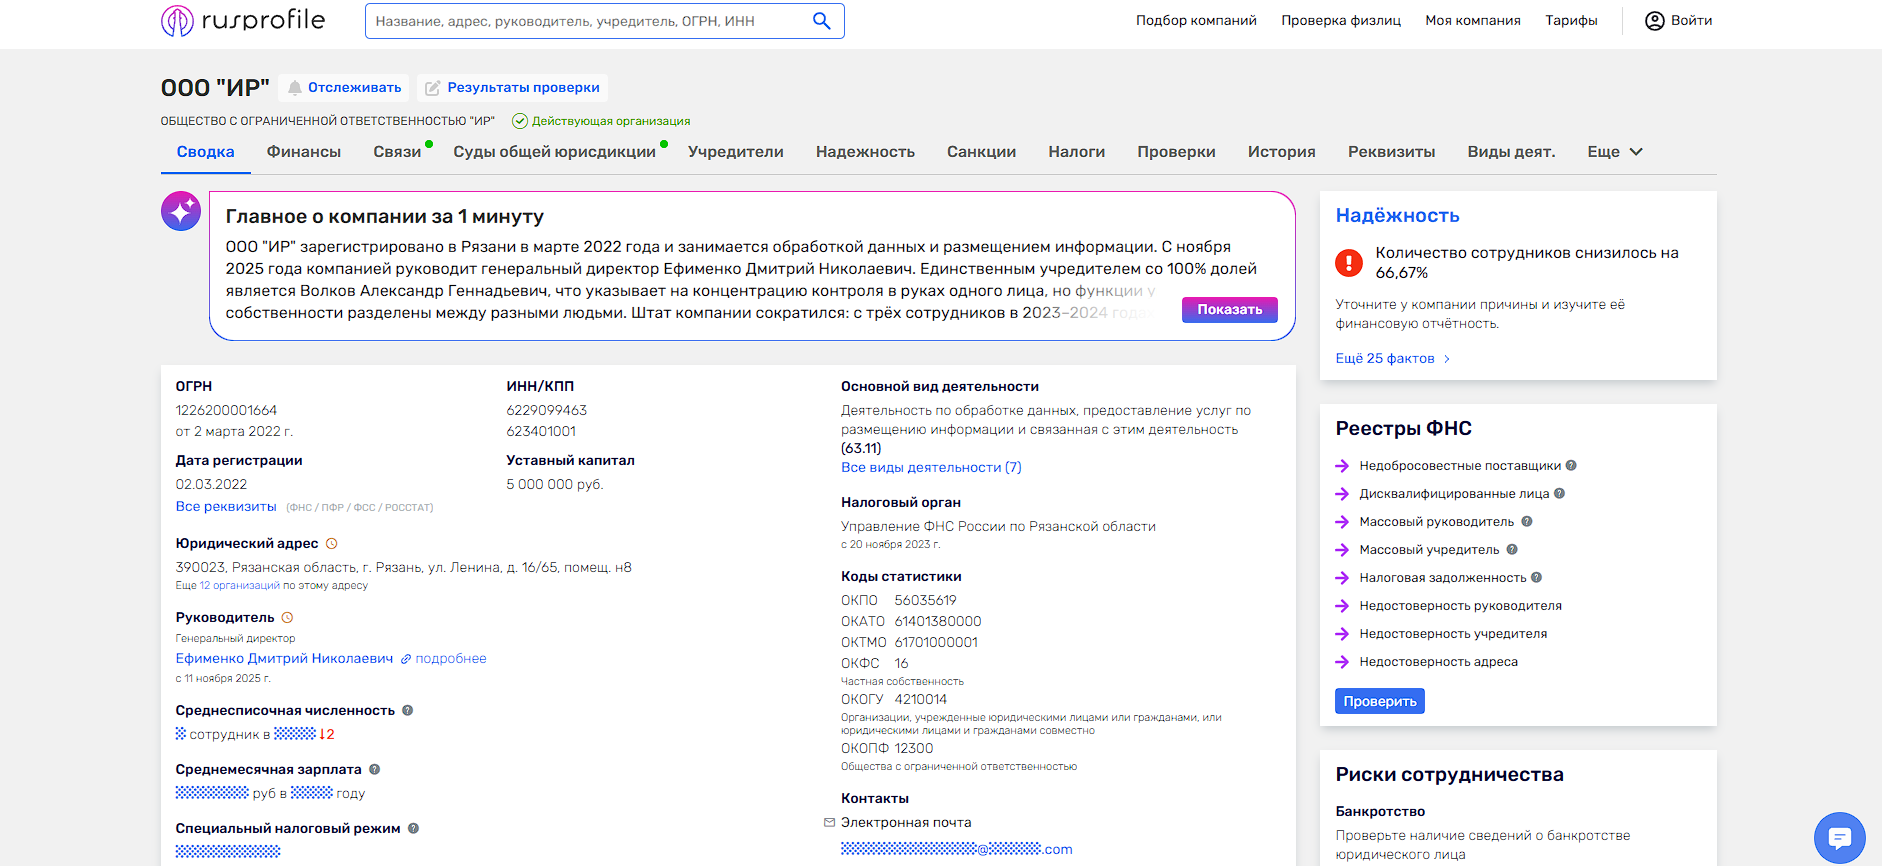1882x866 pixels.
Task: Click 12 организаций link under address
Action: (240, 586)
